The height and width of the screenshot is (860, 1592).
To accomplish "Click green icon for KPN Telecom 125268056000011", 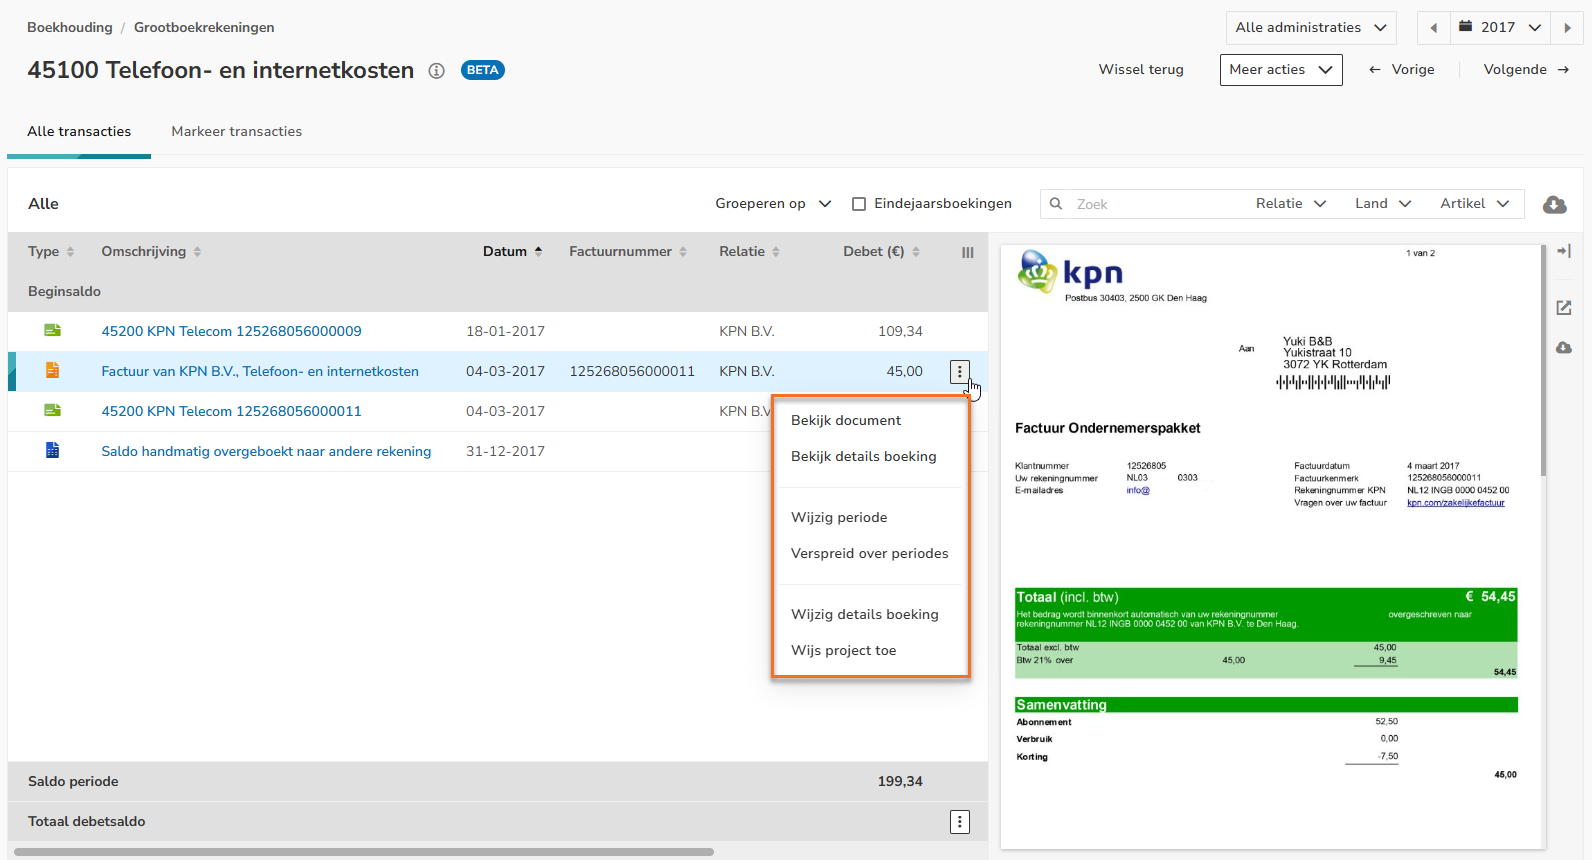I will pos(52,411).
